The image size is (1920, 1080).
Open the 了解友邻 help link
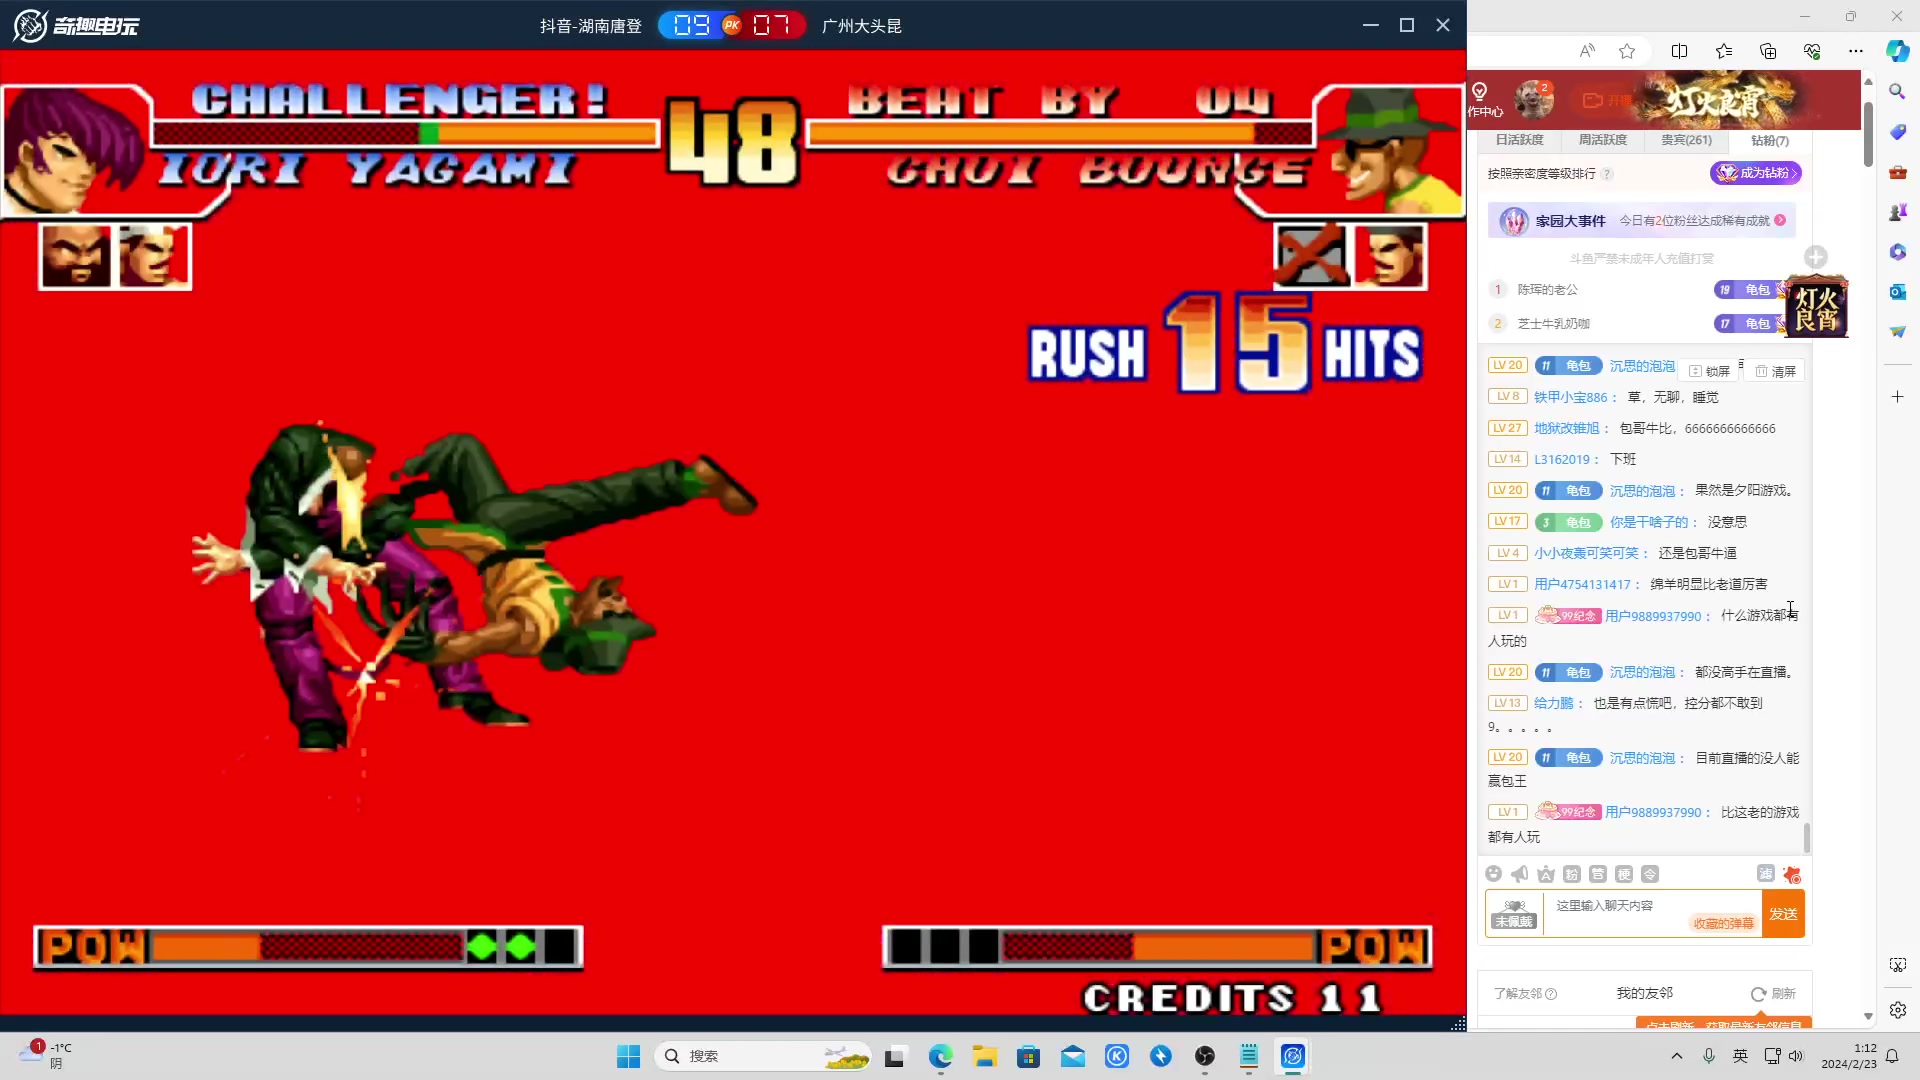coord(1525,994)
